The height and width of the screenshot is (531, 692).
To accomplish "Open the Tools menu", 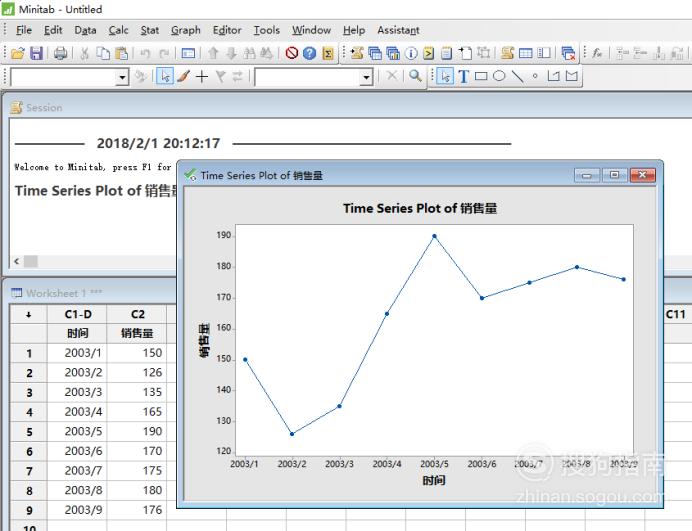I will [267, 30].
